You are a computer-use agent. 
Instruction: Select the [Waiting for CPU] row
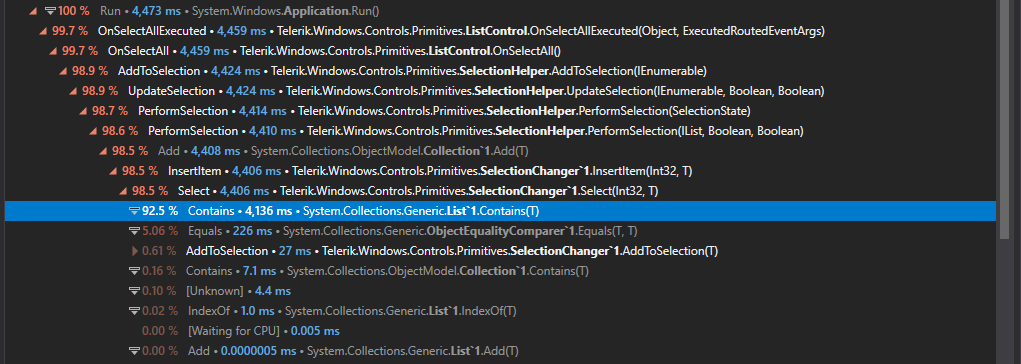500,331
